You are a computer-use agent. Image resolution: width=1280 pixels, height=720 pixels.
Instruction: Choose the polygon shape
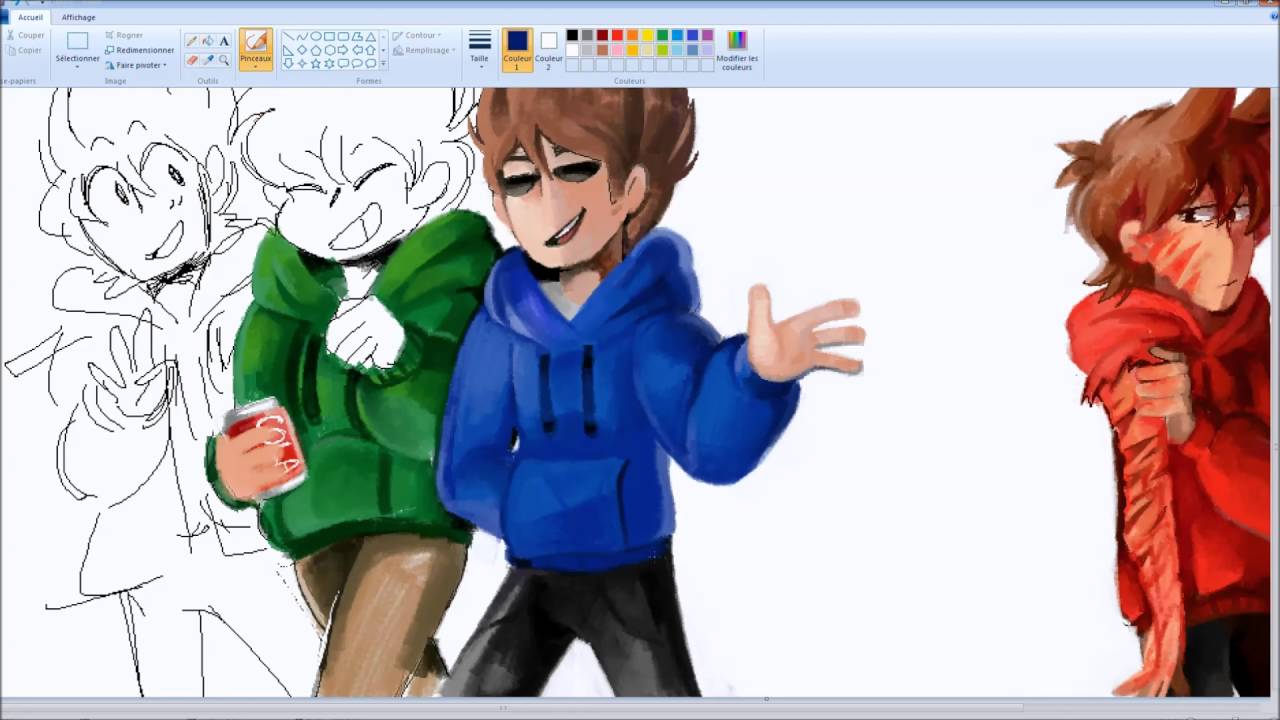[357, 36]
